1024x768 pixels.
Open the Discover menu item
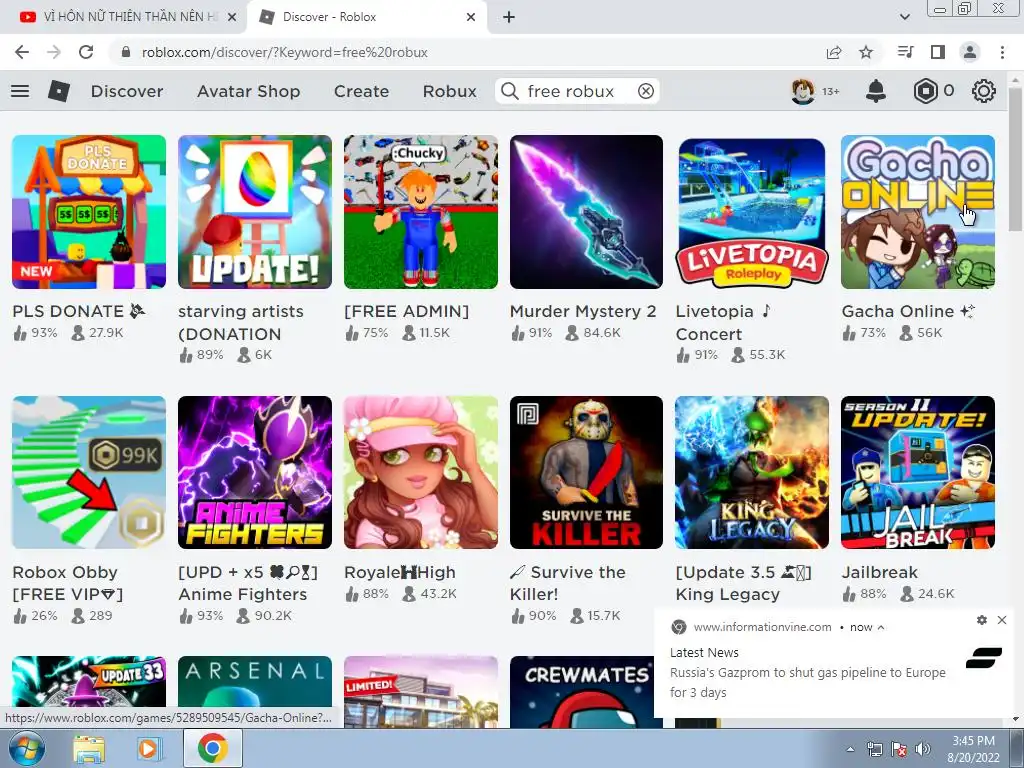[127, 91]
